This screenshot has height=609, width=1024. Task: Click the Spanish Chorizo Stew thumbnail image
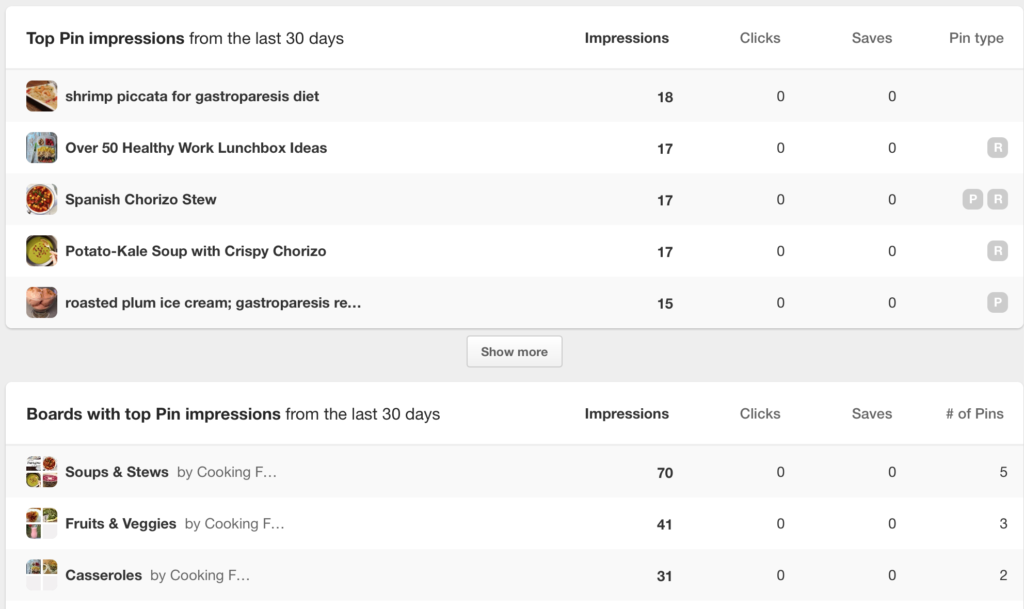pyautogui.click(x=41, y=199)
